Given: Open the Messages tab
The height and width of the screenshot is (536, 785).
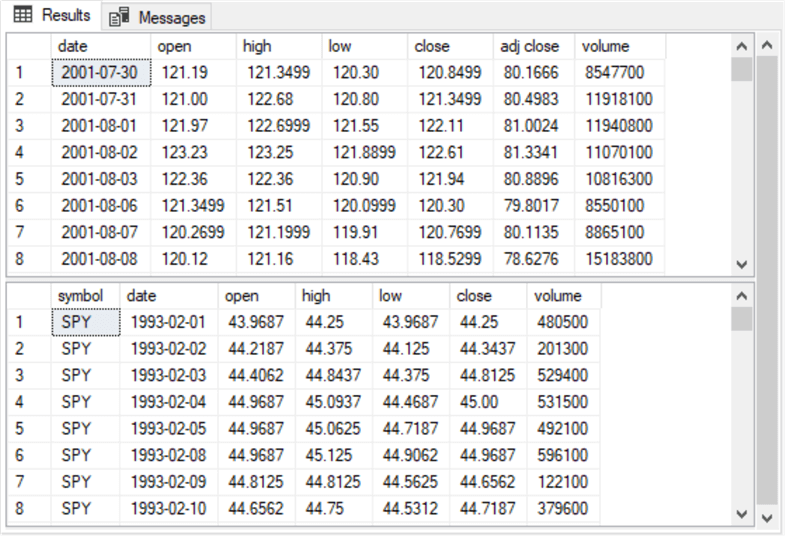Looking at the screenshot, I should (156, 18).
